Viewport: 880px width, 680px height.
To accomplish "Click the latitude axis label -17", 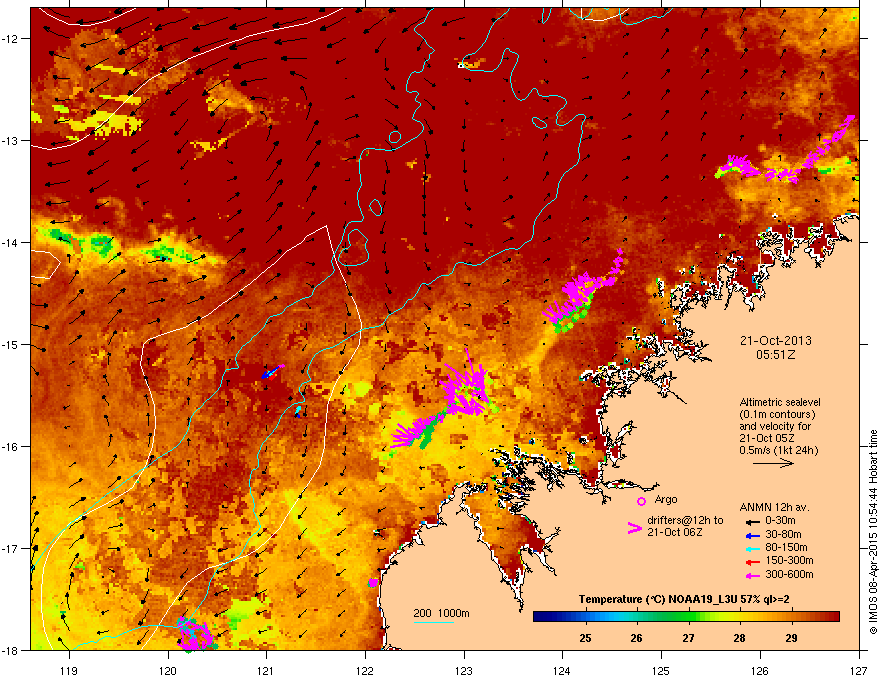I will pyautogui.click(x=11, y=548).
